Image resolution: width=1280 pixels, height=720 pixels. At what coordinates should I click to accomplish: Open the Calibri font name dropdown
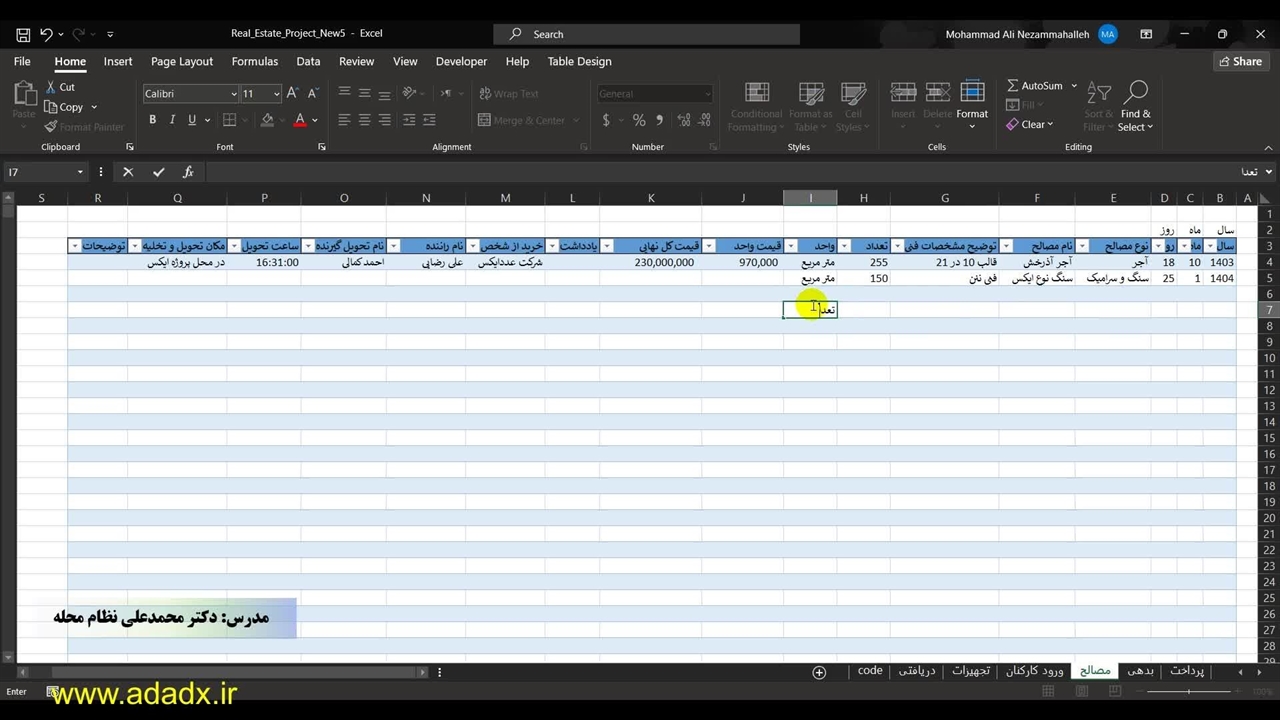(x=234, y=94)
